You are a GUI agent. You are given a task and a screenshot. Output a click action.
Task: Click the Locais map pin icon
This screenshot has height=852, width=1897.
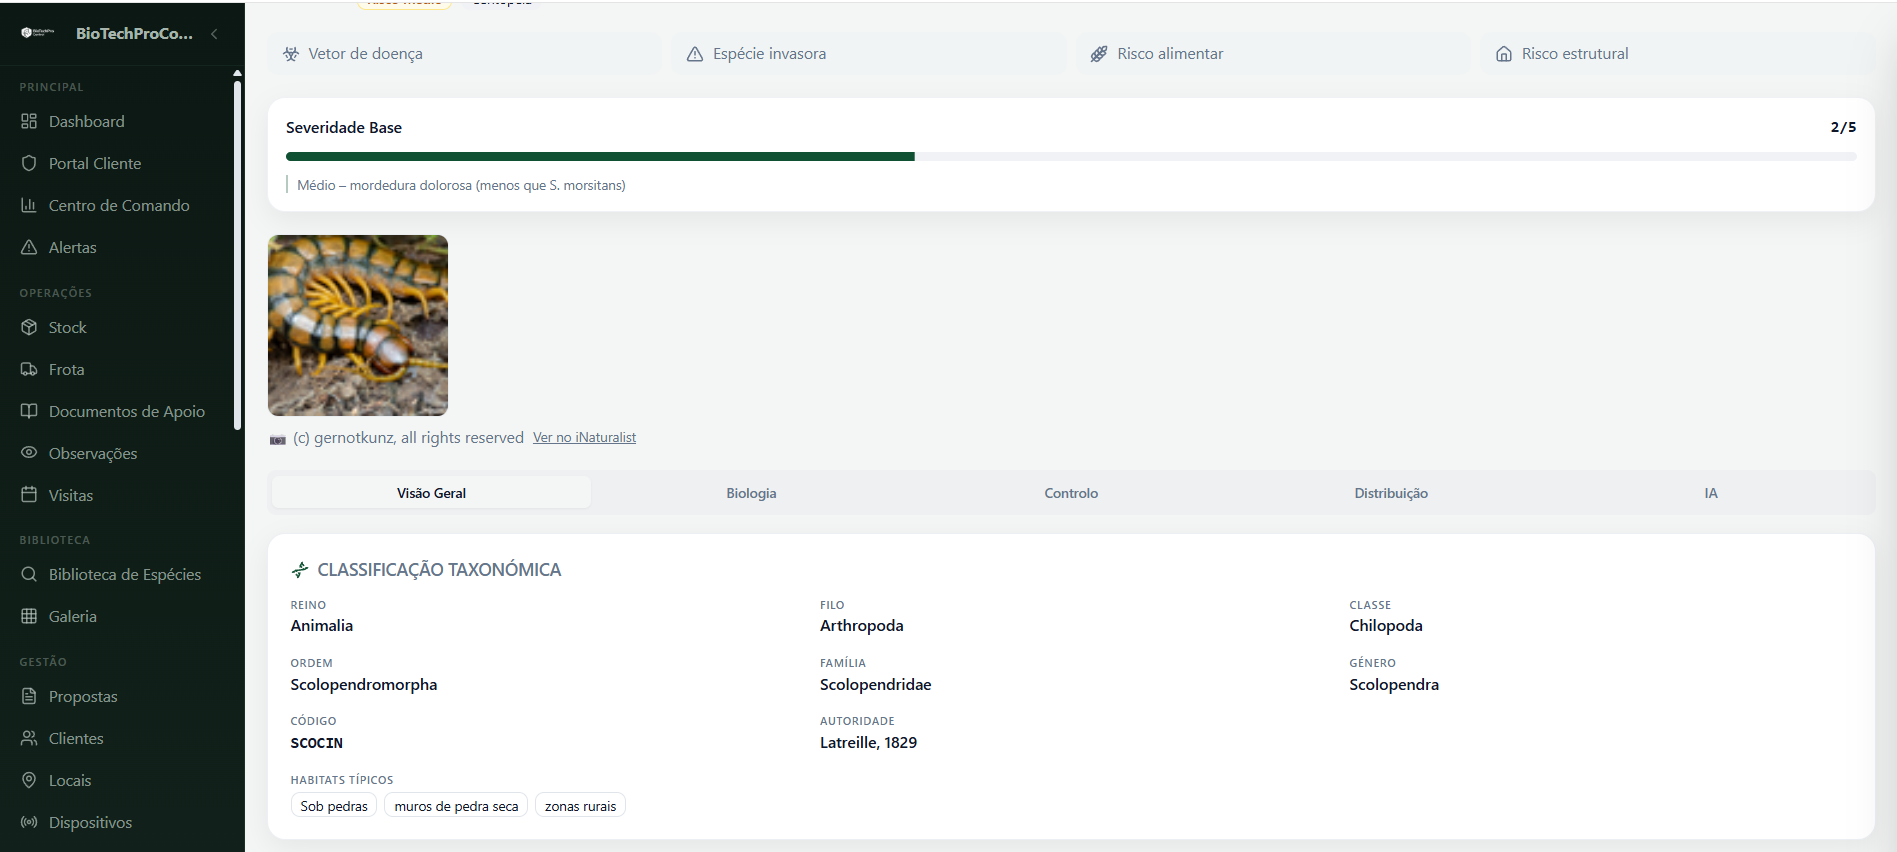(x=29, y=780)
